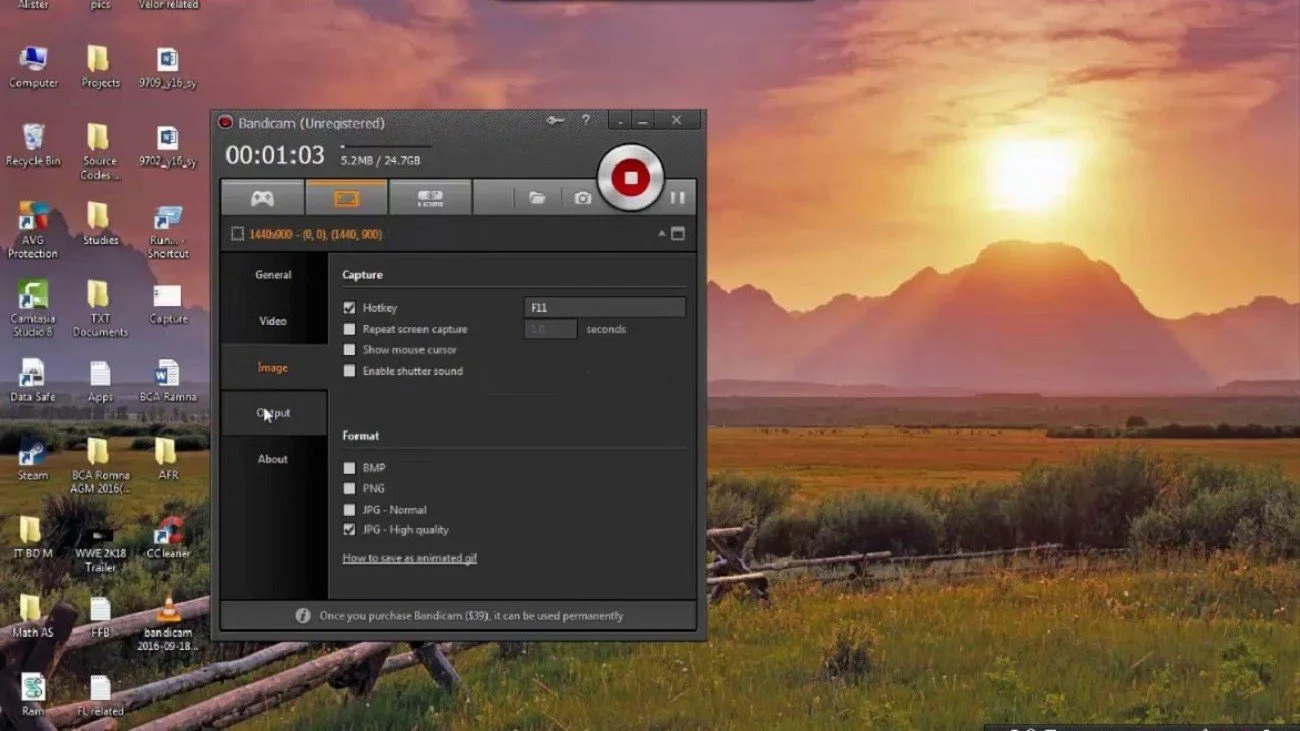The width and height of the screenshot is (1300, 731).
Task: Collapse the panel using the small up arrow
Action: [661, 234]
